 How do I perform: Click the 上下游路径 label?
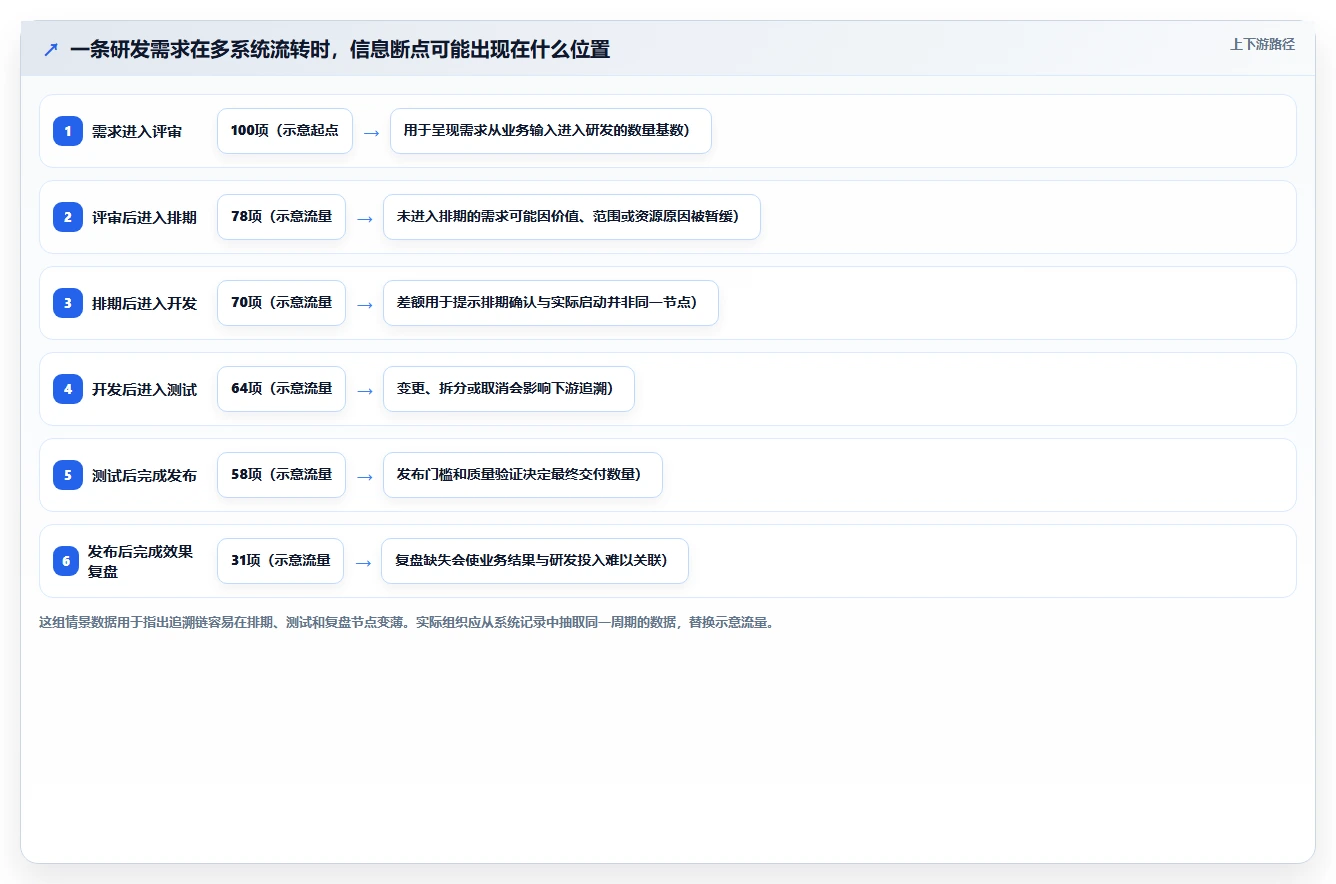click(x=1262, y=44)
